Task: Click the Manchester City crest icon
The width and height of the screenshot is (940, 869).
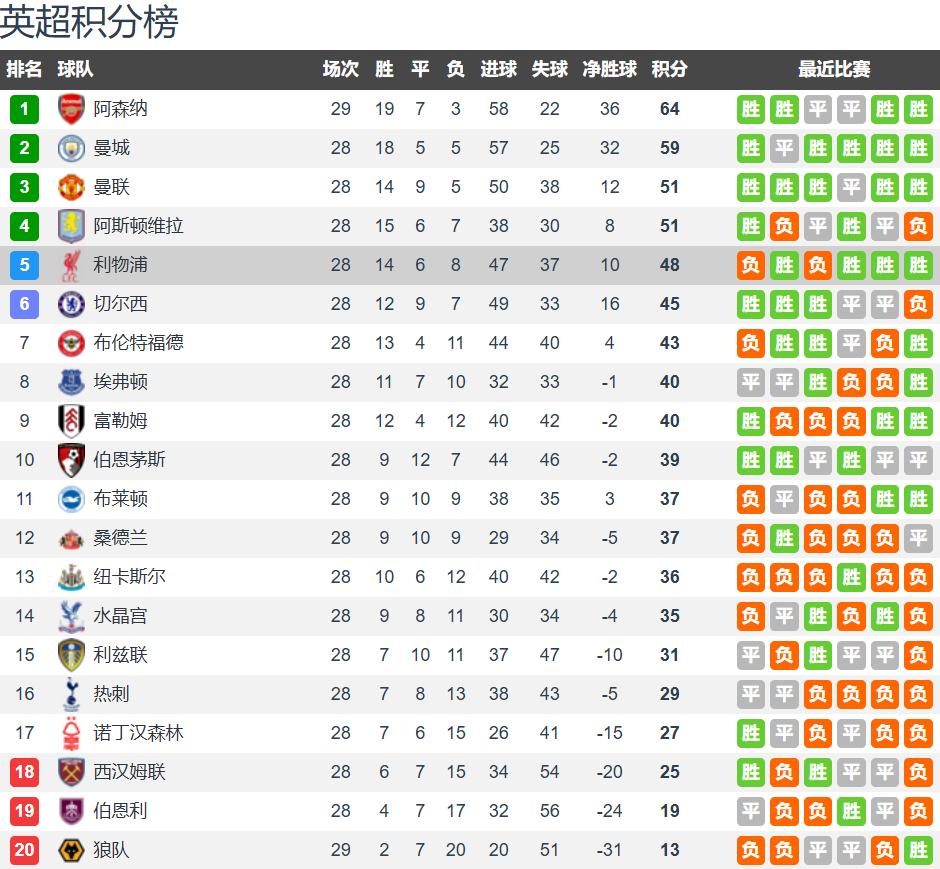Action: coord(71,148)
